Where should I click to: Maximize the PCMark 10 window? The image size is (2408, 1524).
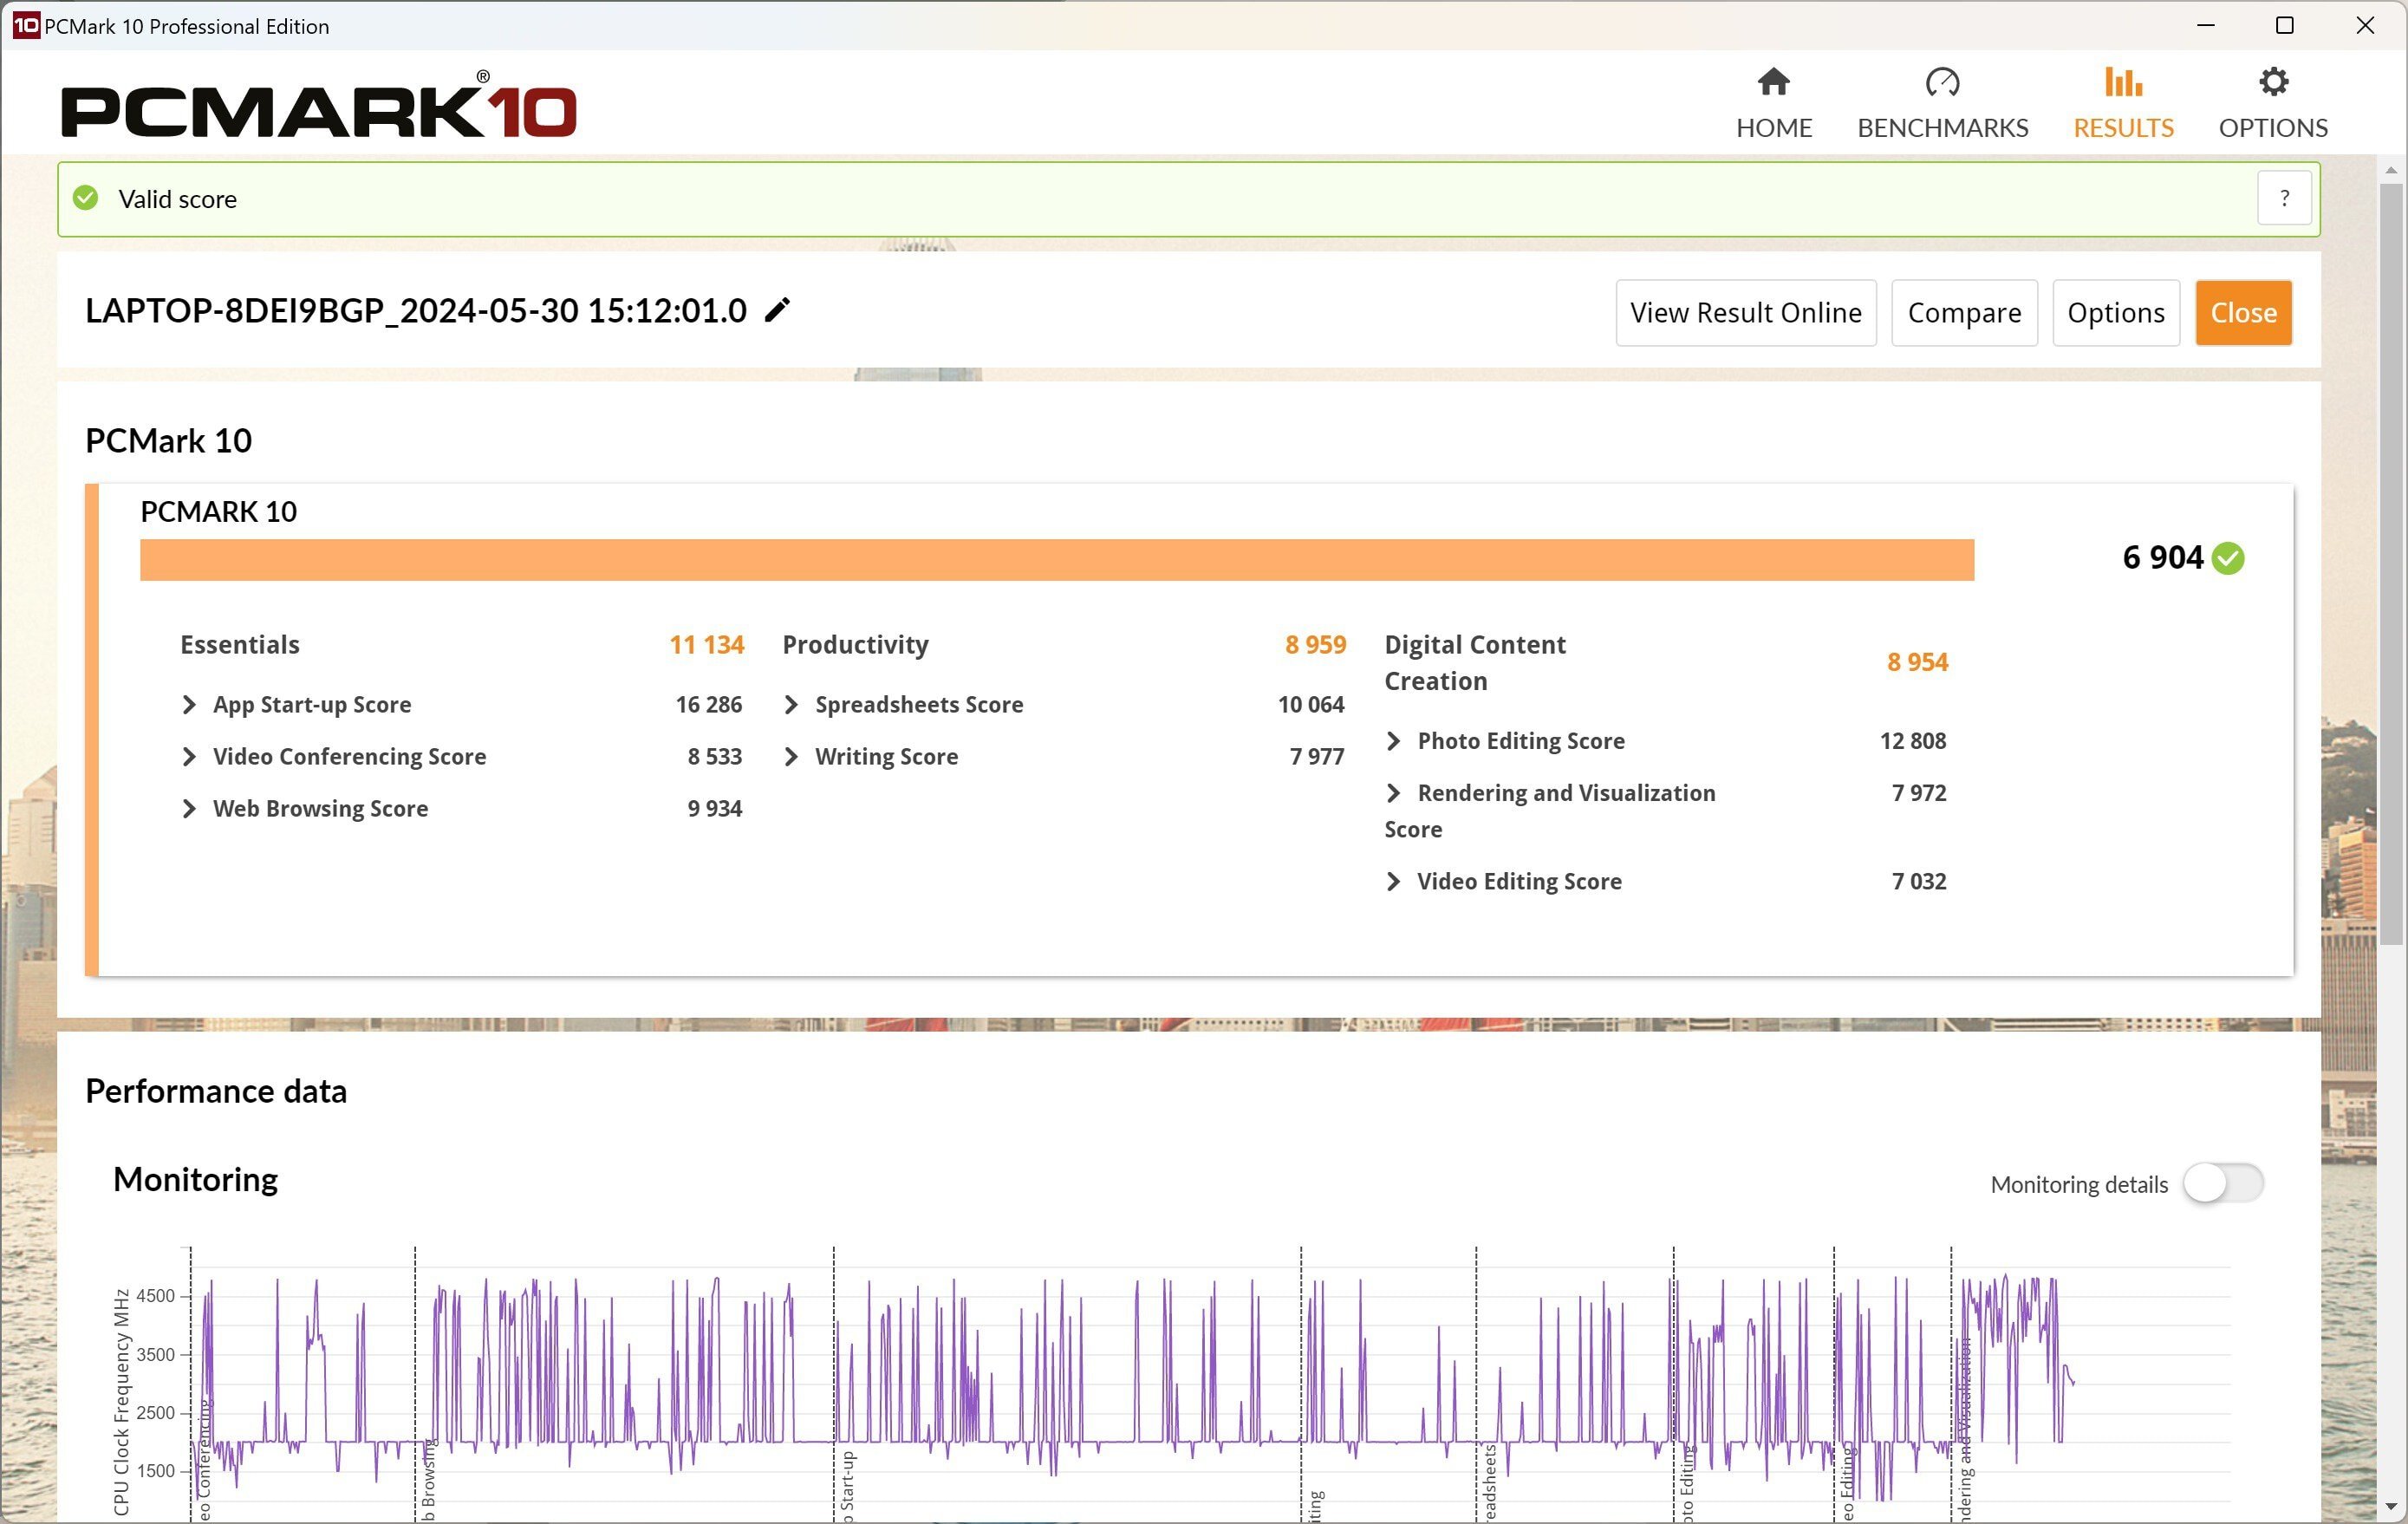pos(2284,25)
